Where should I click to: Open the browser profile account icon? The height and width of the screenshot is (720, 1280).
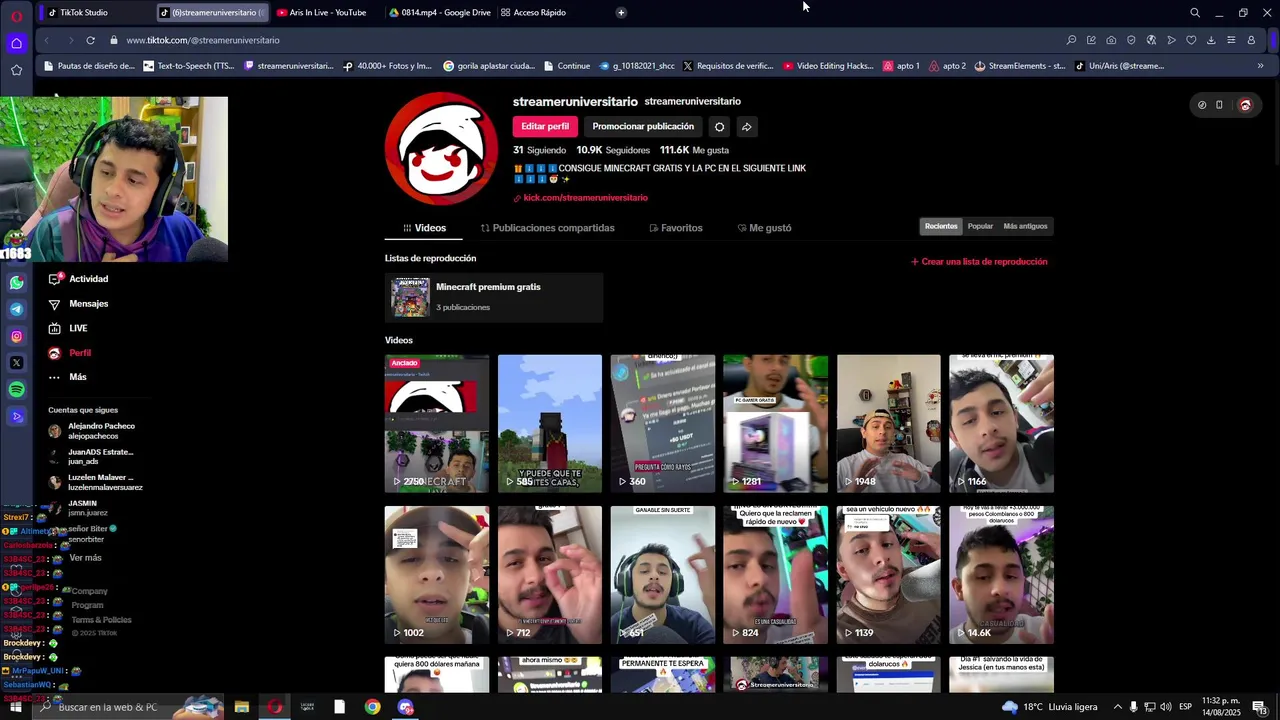(1251, 40)
